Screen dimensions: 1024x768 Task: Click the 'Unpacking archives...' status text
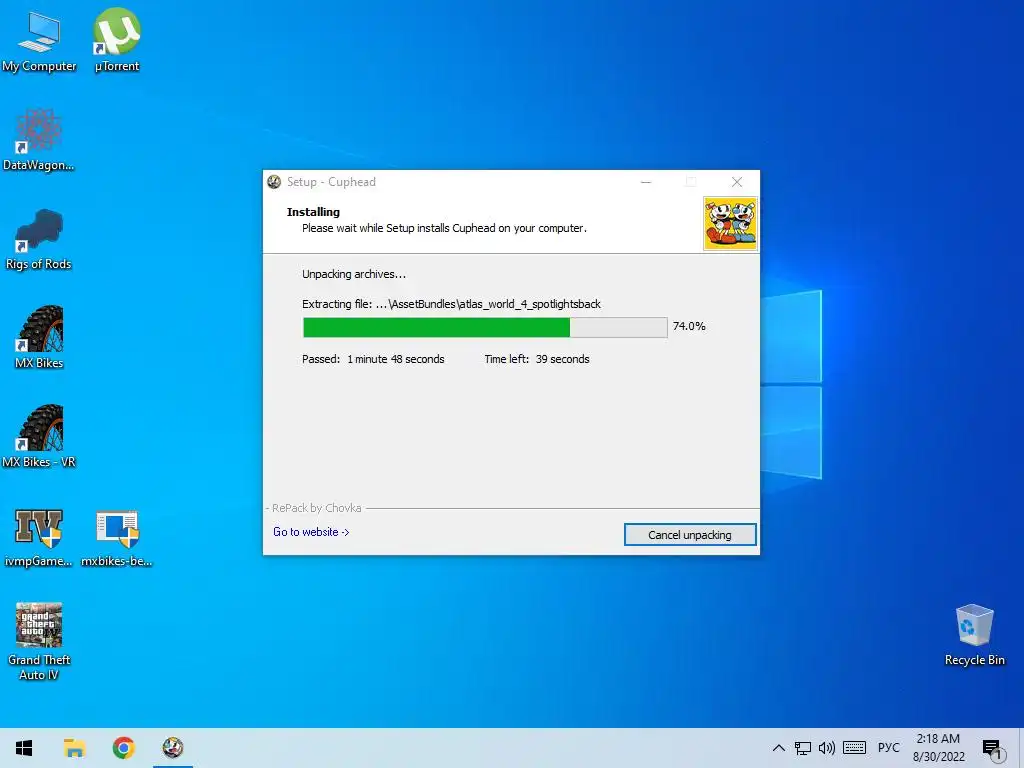(x=354, y=274)
